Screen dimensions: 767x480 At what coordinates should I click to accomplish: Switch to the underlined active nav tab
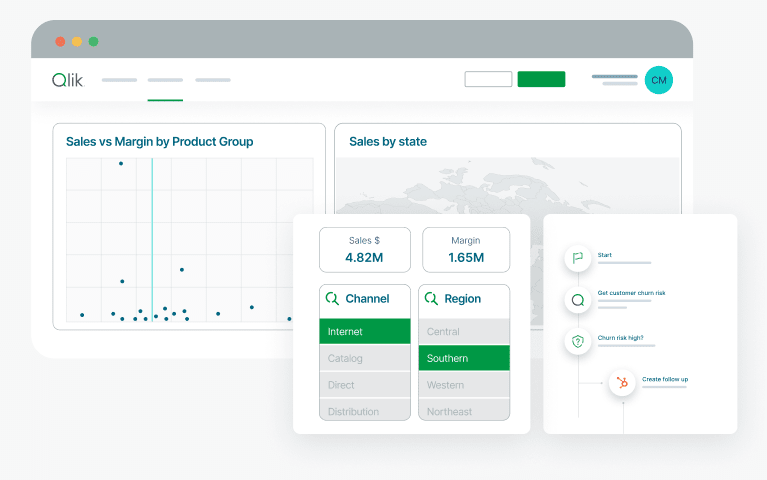[165, 81]
